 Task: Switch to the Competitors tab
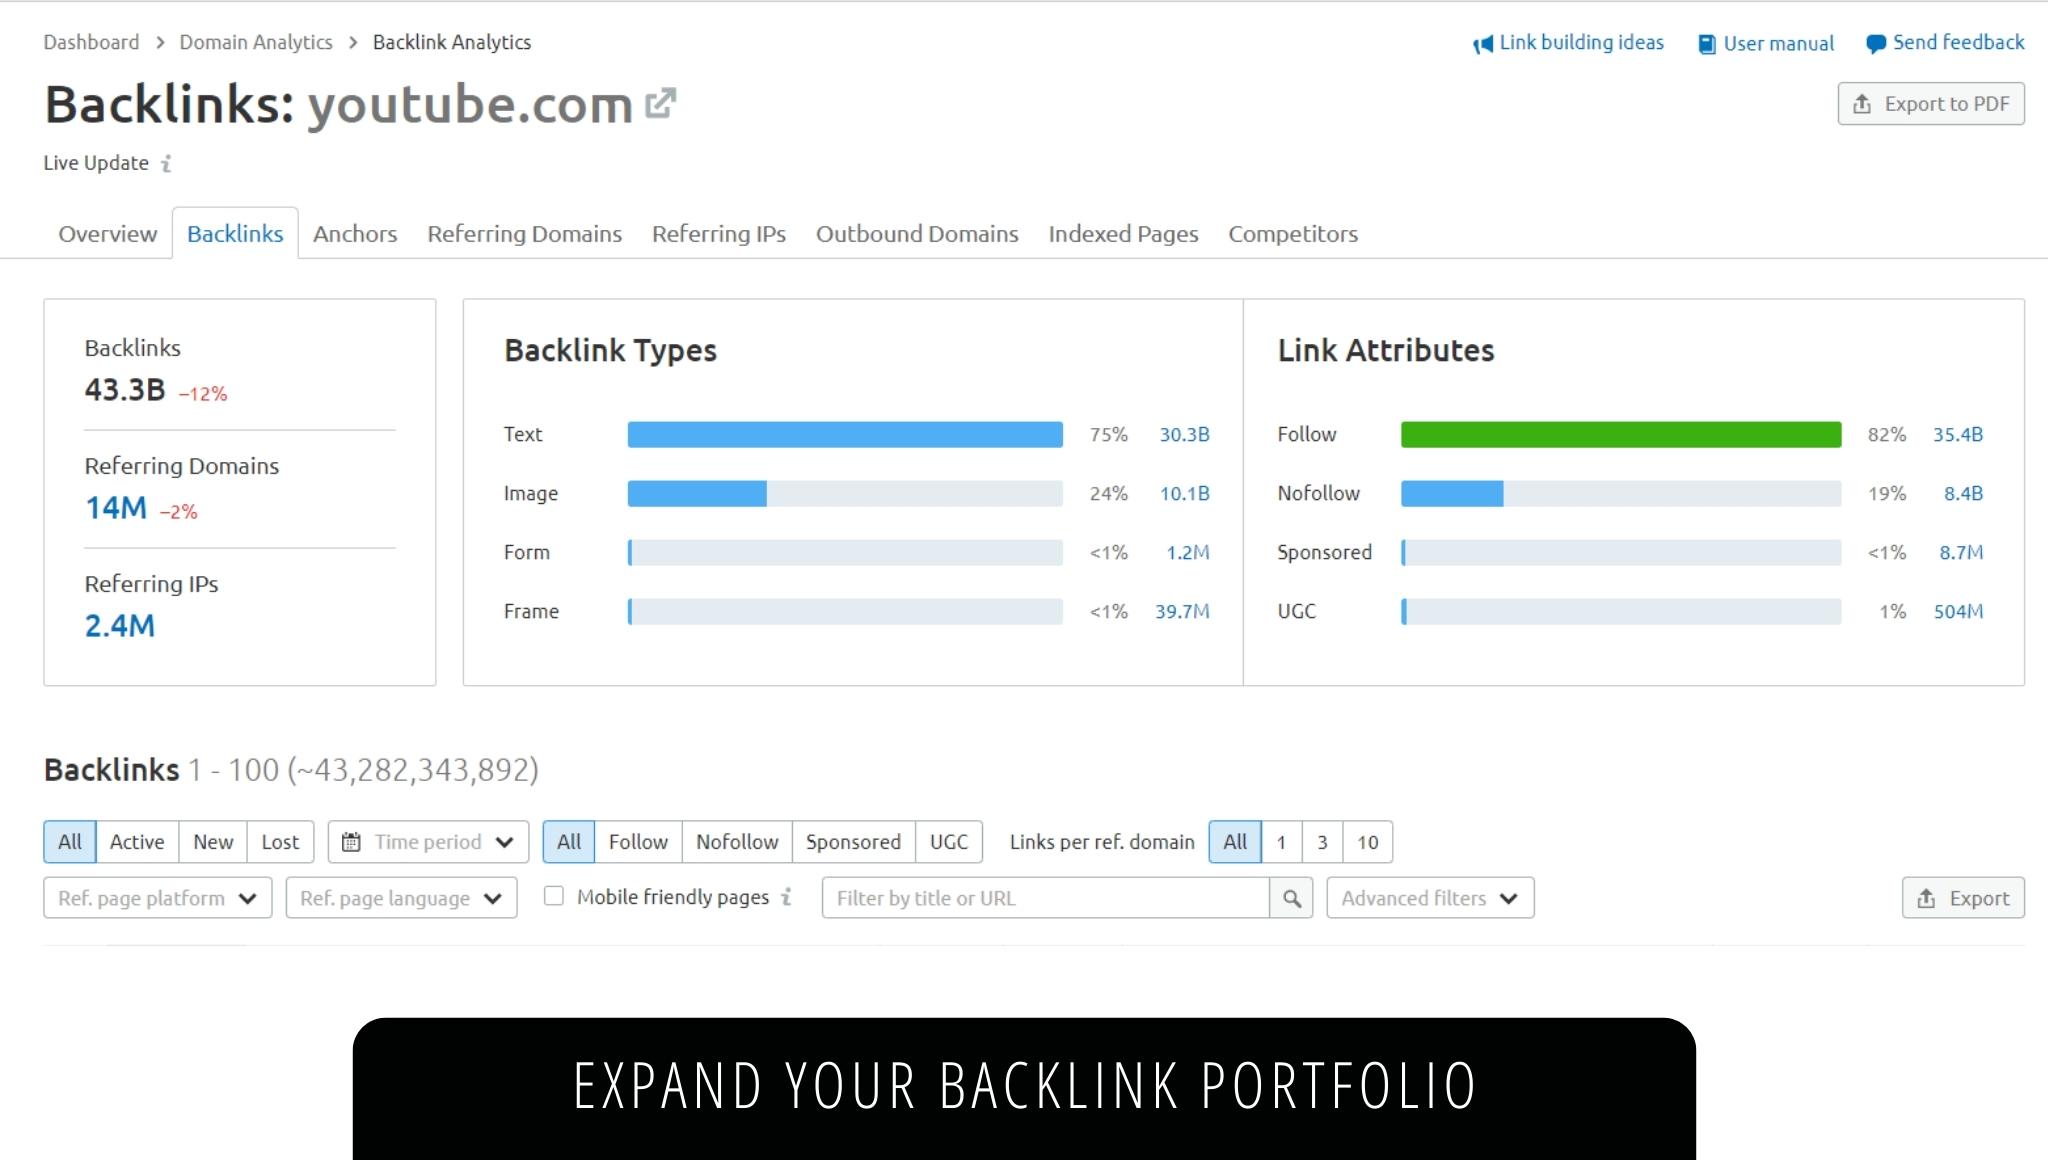click(x=1293, y=233)
